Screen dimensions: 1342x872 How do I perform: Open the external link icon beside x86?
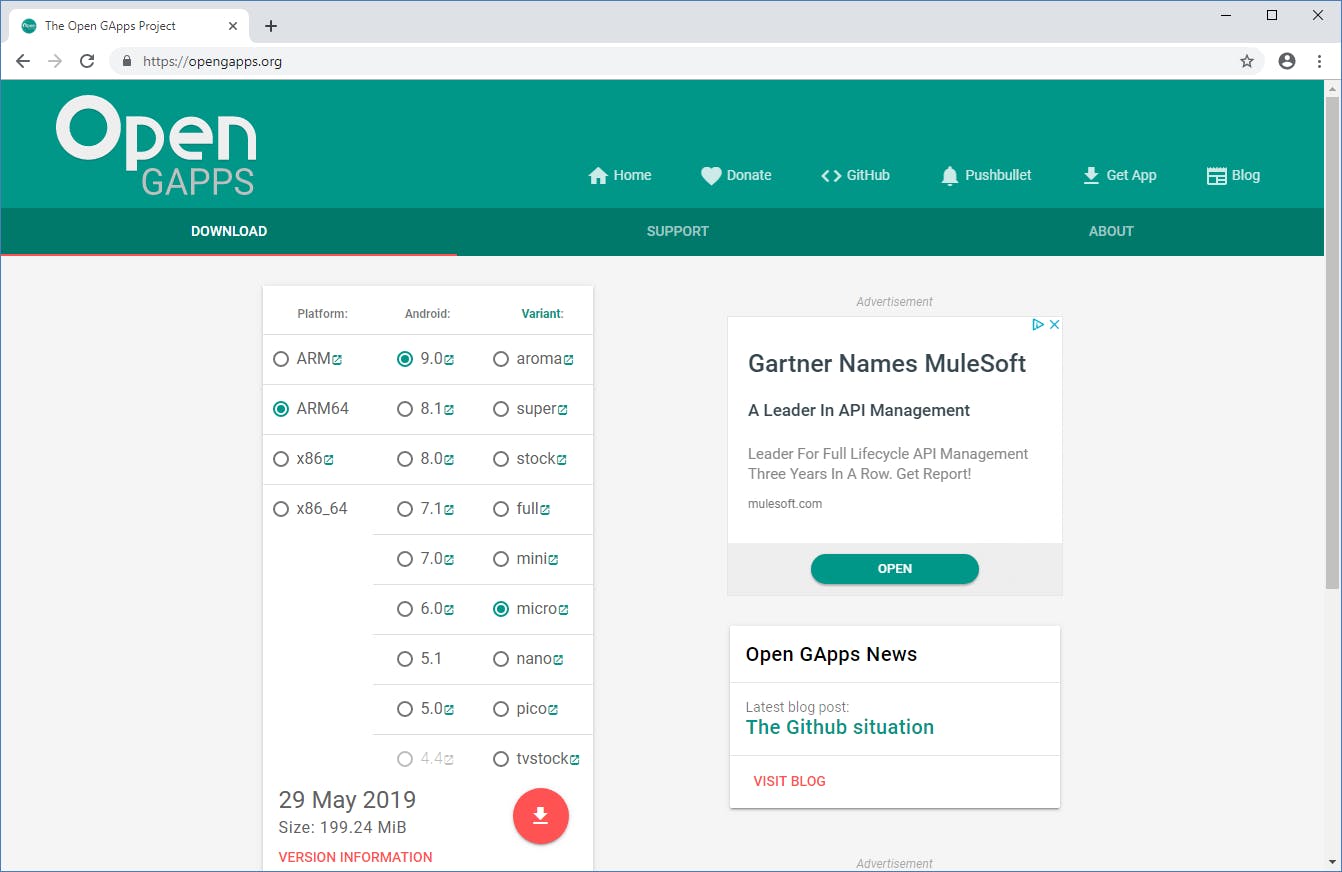pos(328,460)
